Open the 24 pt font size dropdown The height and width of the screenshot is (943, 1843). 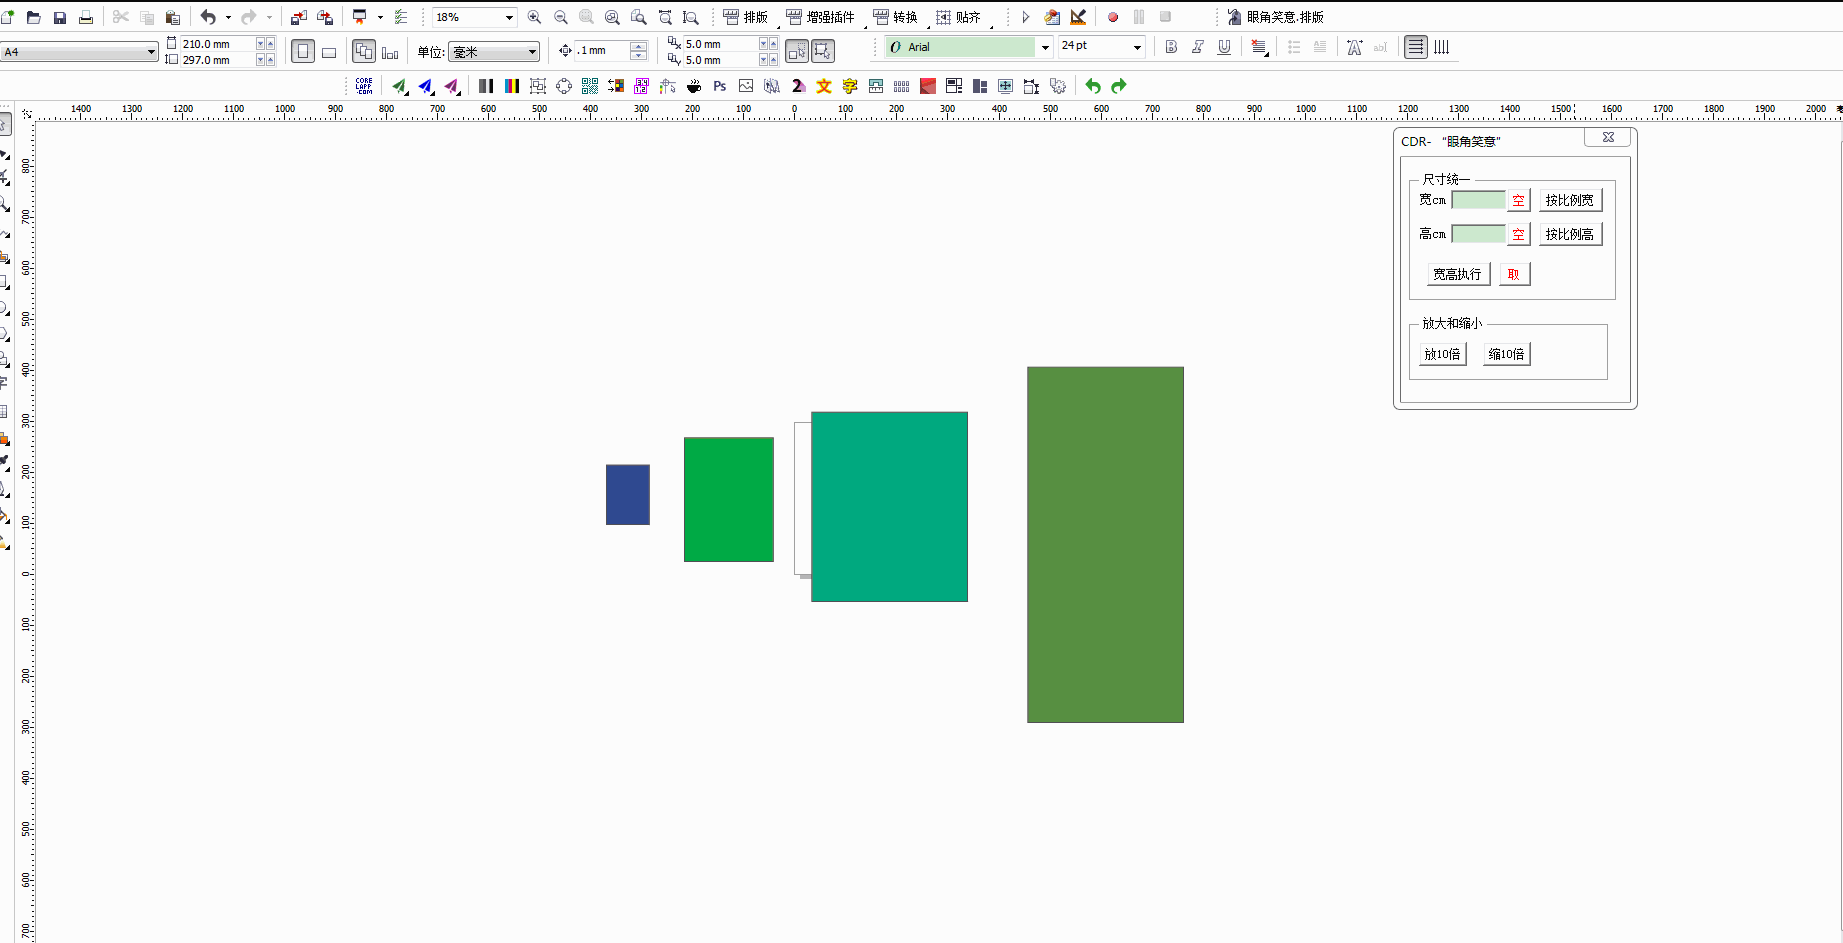pyautogui.click(x=1137, y=47)
